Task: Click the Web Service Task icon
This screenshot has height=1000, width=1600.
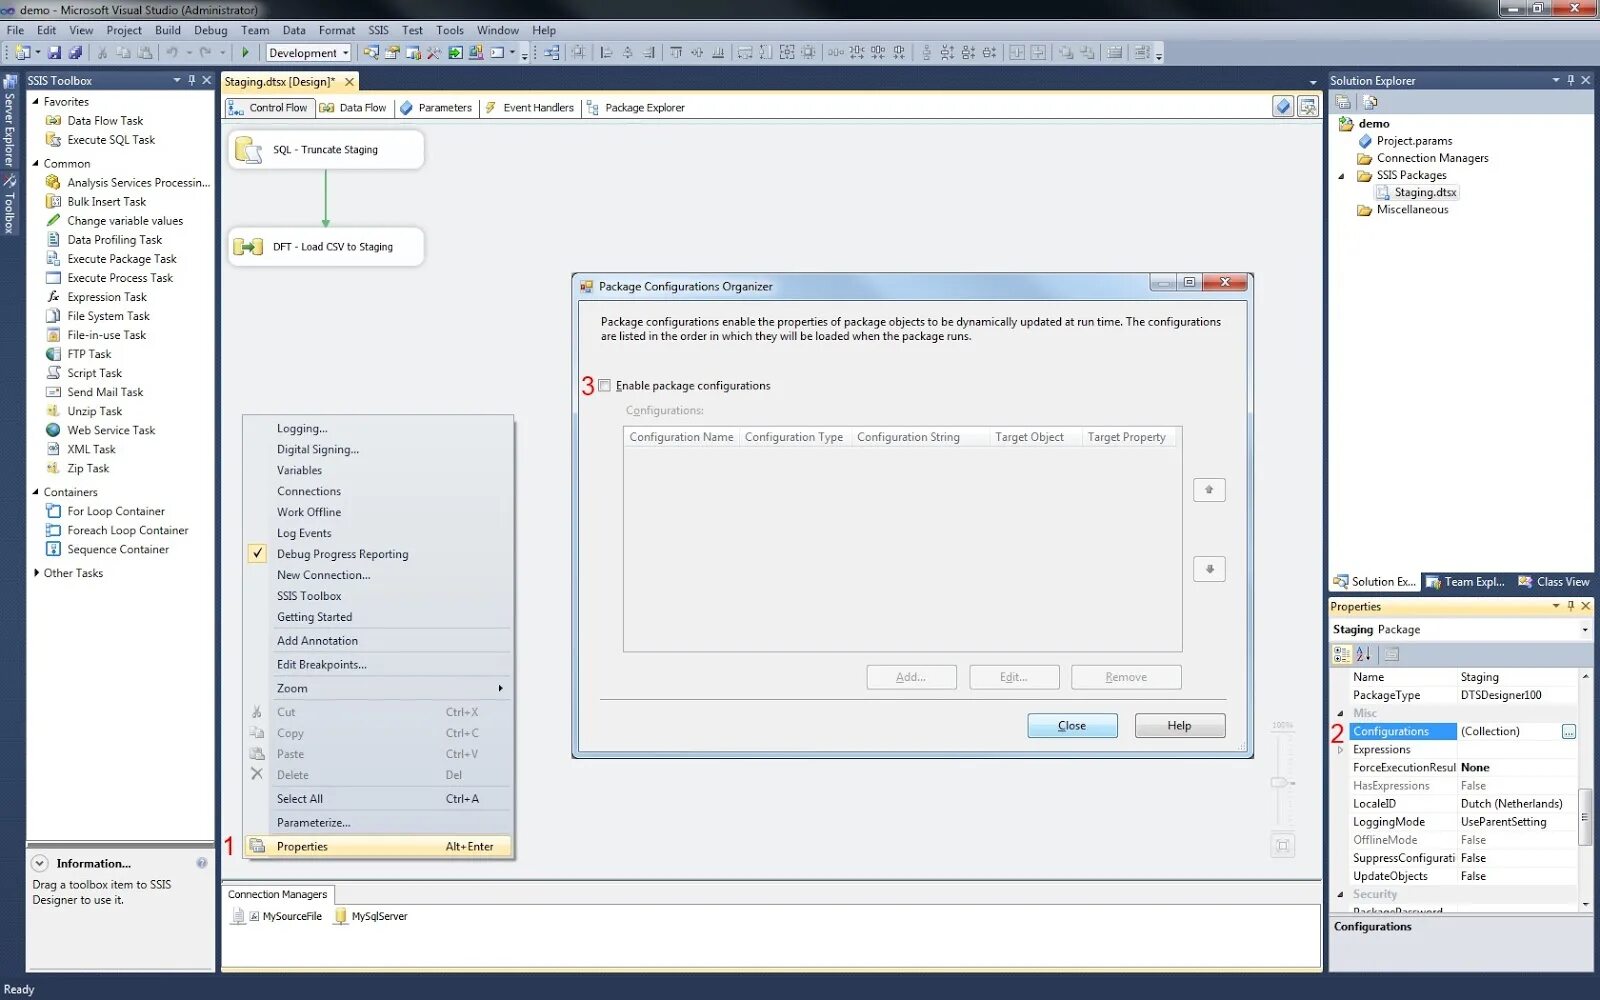Action: [x=54, y=430]
